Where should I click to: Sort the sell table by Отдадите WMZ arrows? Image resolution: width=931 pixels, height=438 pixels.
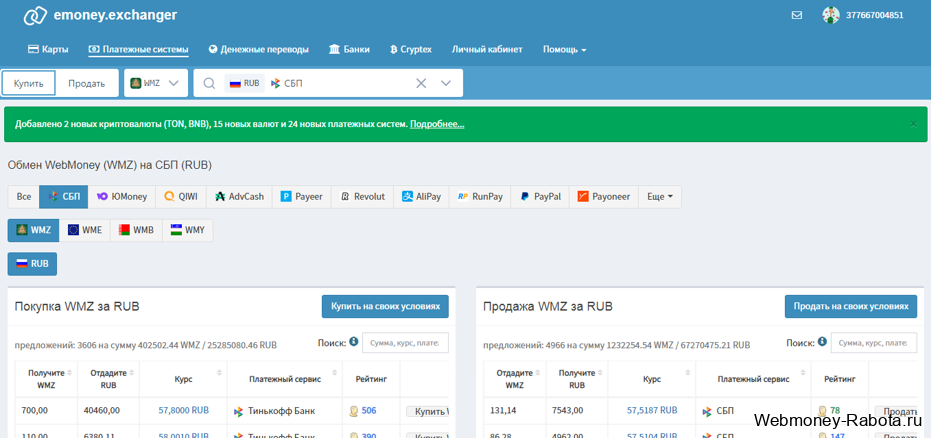coord(539,373)
